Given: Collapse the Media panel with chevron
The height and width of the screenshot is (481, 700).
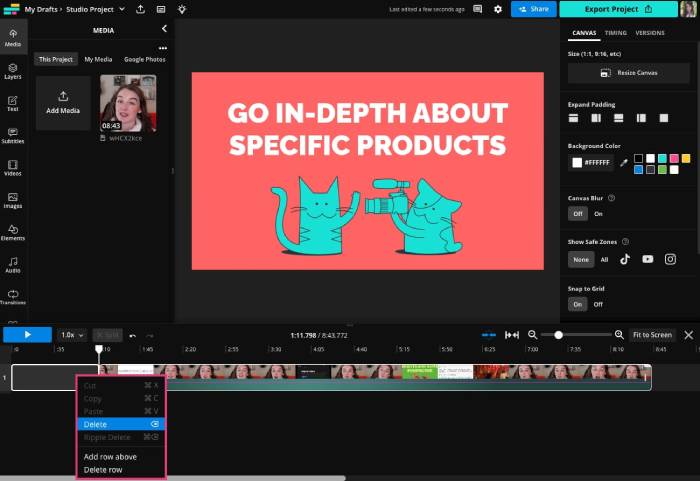Looking at the screenshot, I should pos(164,29).
